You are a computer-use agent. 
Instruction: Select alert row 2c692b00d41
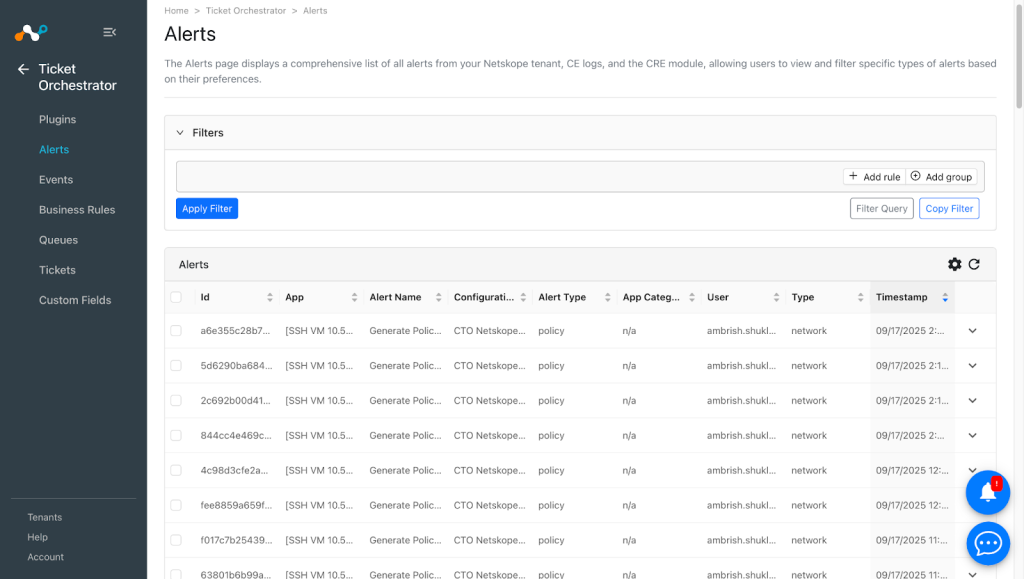176,400
